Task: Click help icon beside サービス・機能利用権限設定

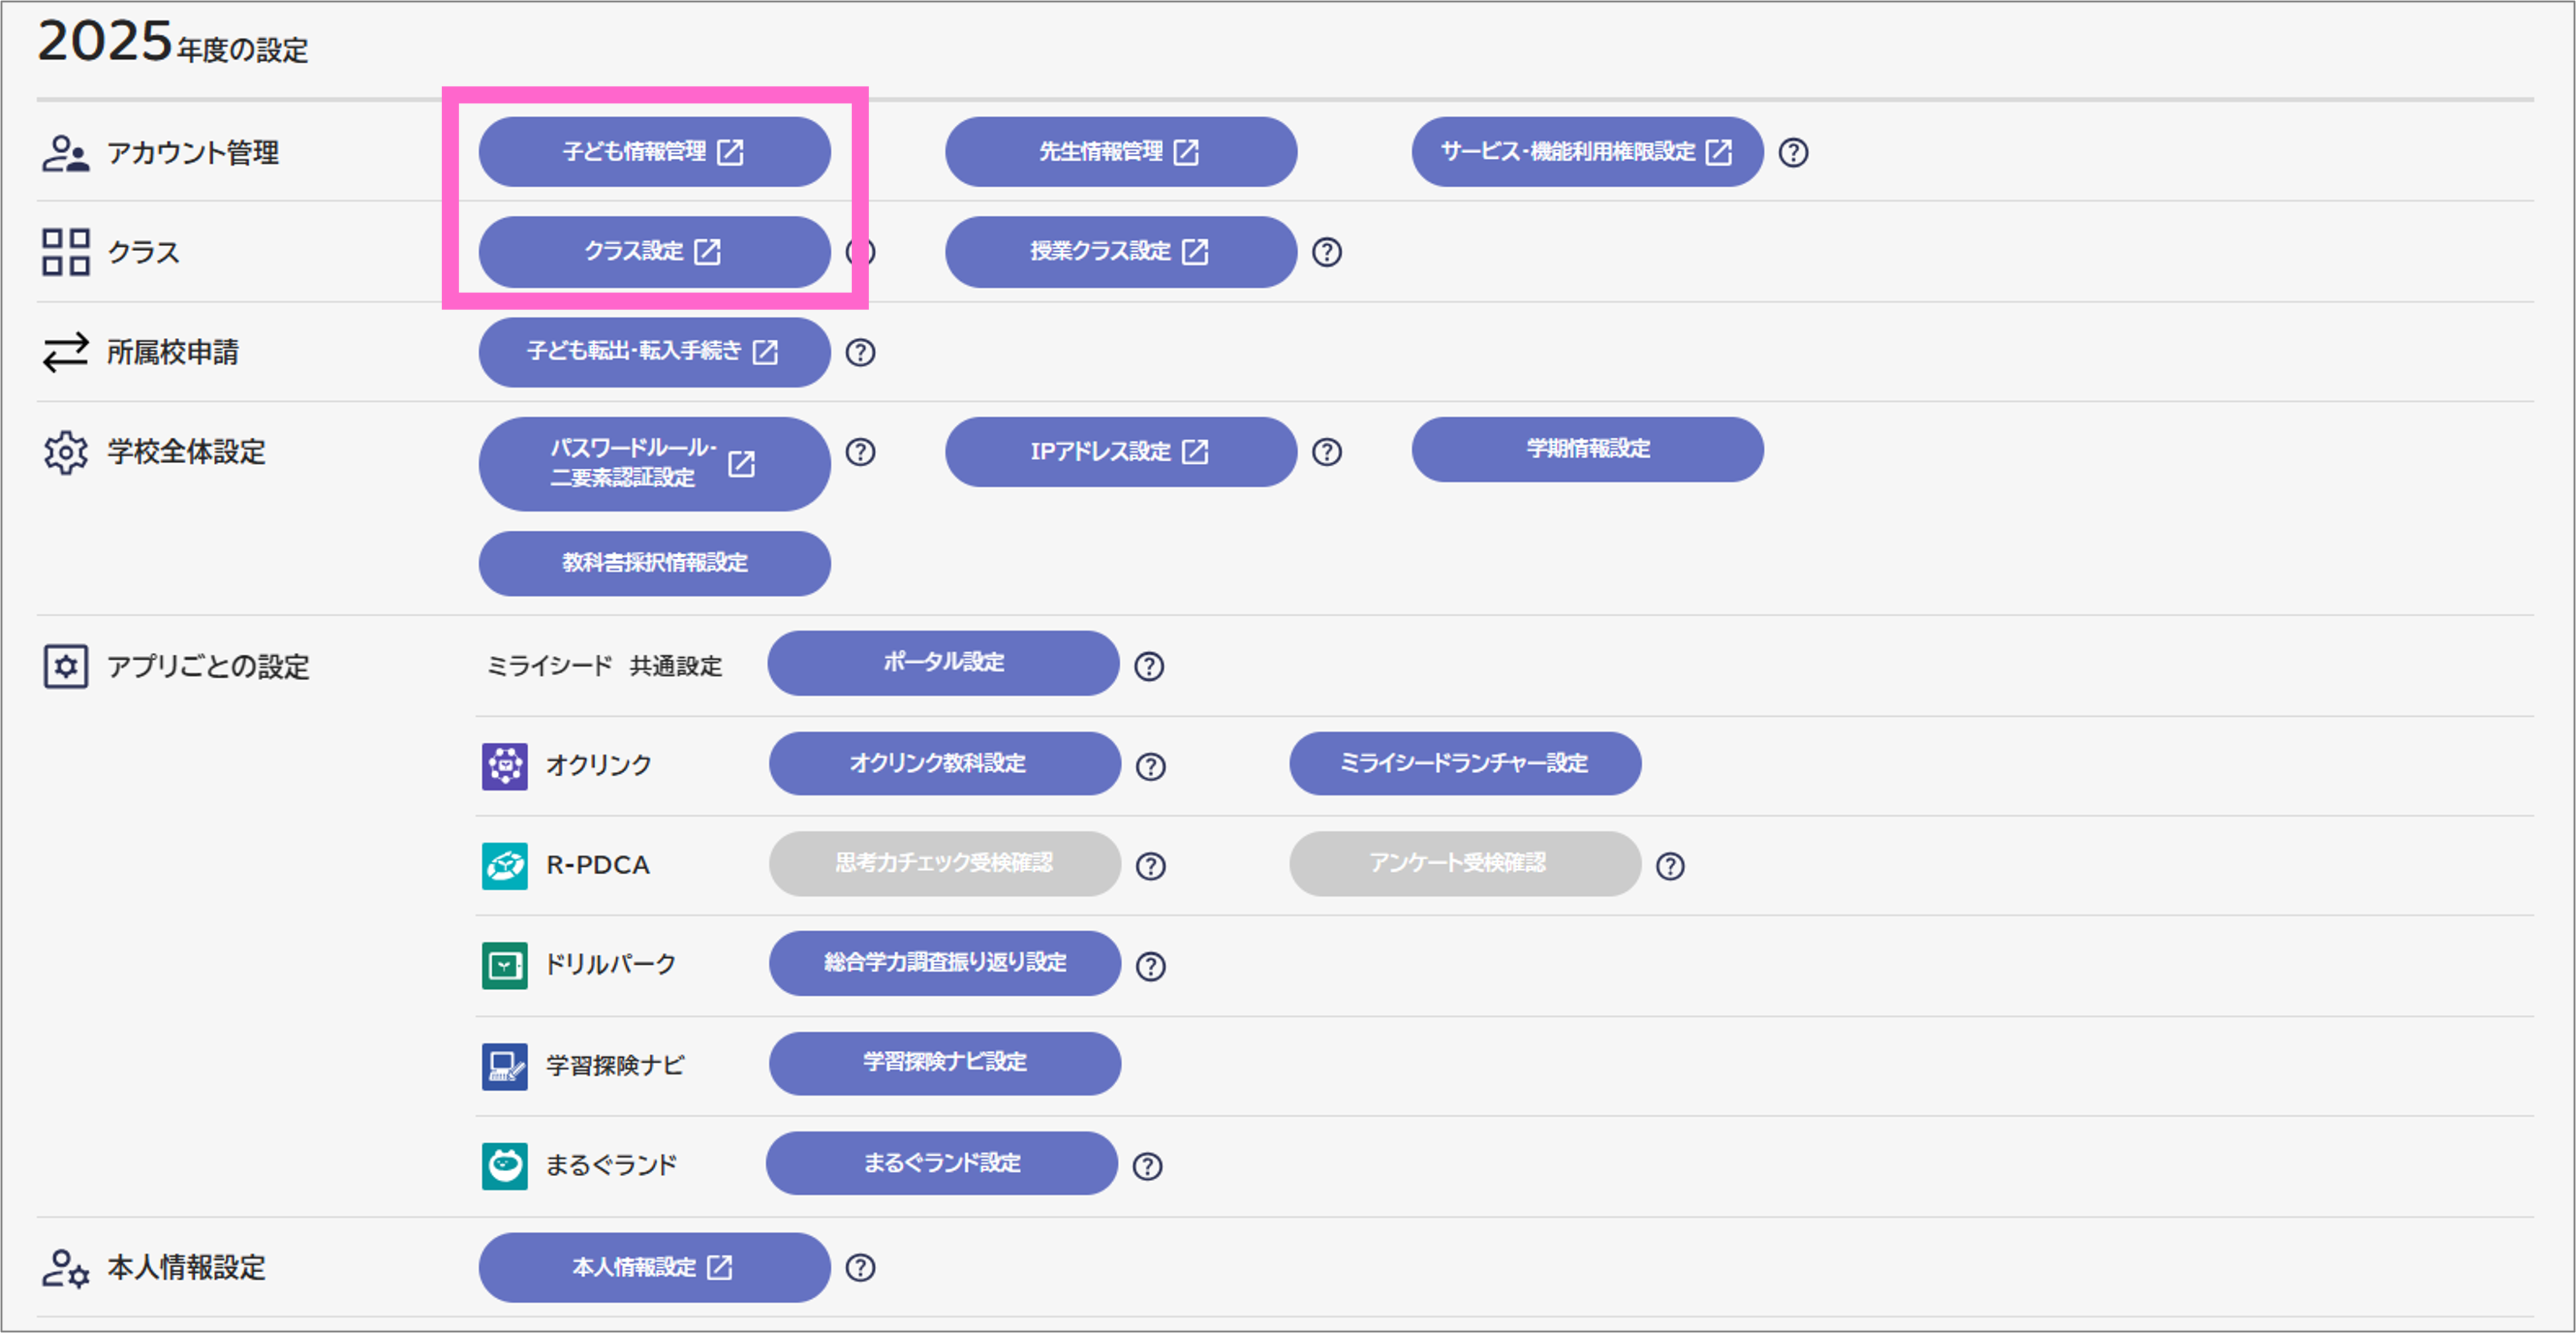Action: 1793,153
